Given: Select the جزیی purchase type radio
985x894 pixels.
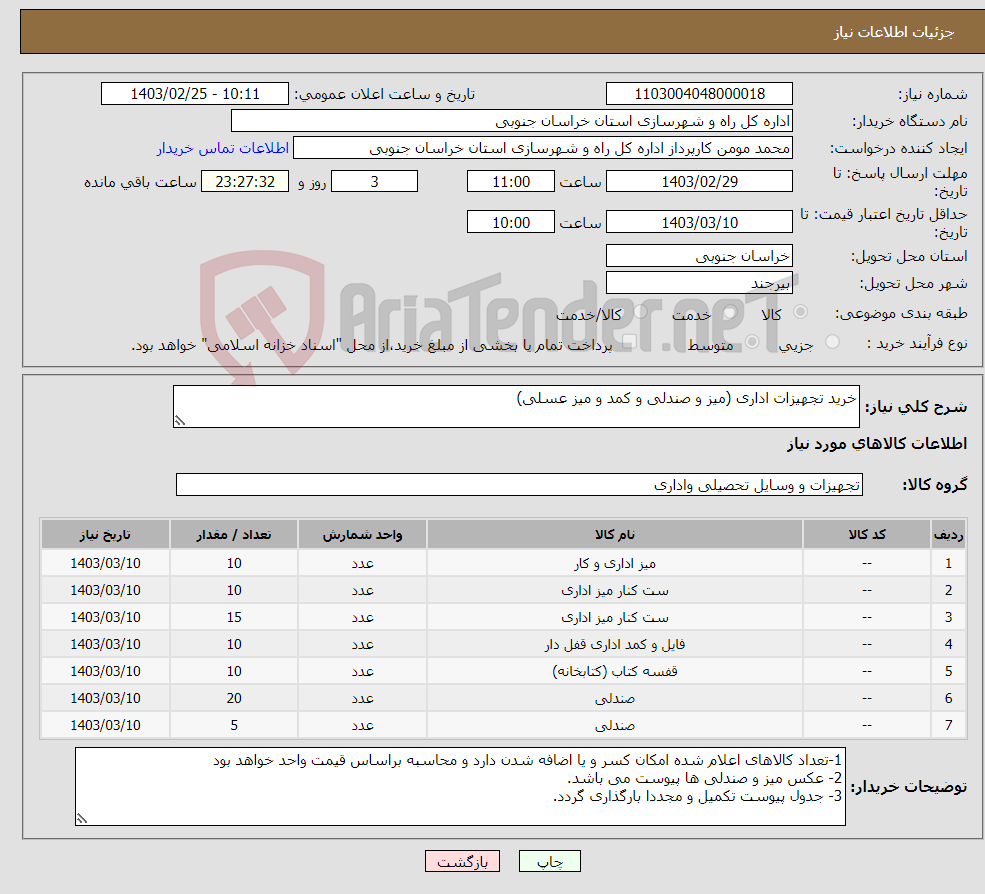Looking at the screenshot, I should coord(832,342).
